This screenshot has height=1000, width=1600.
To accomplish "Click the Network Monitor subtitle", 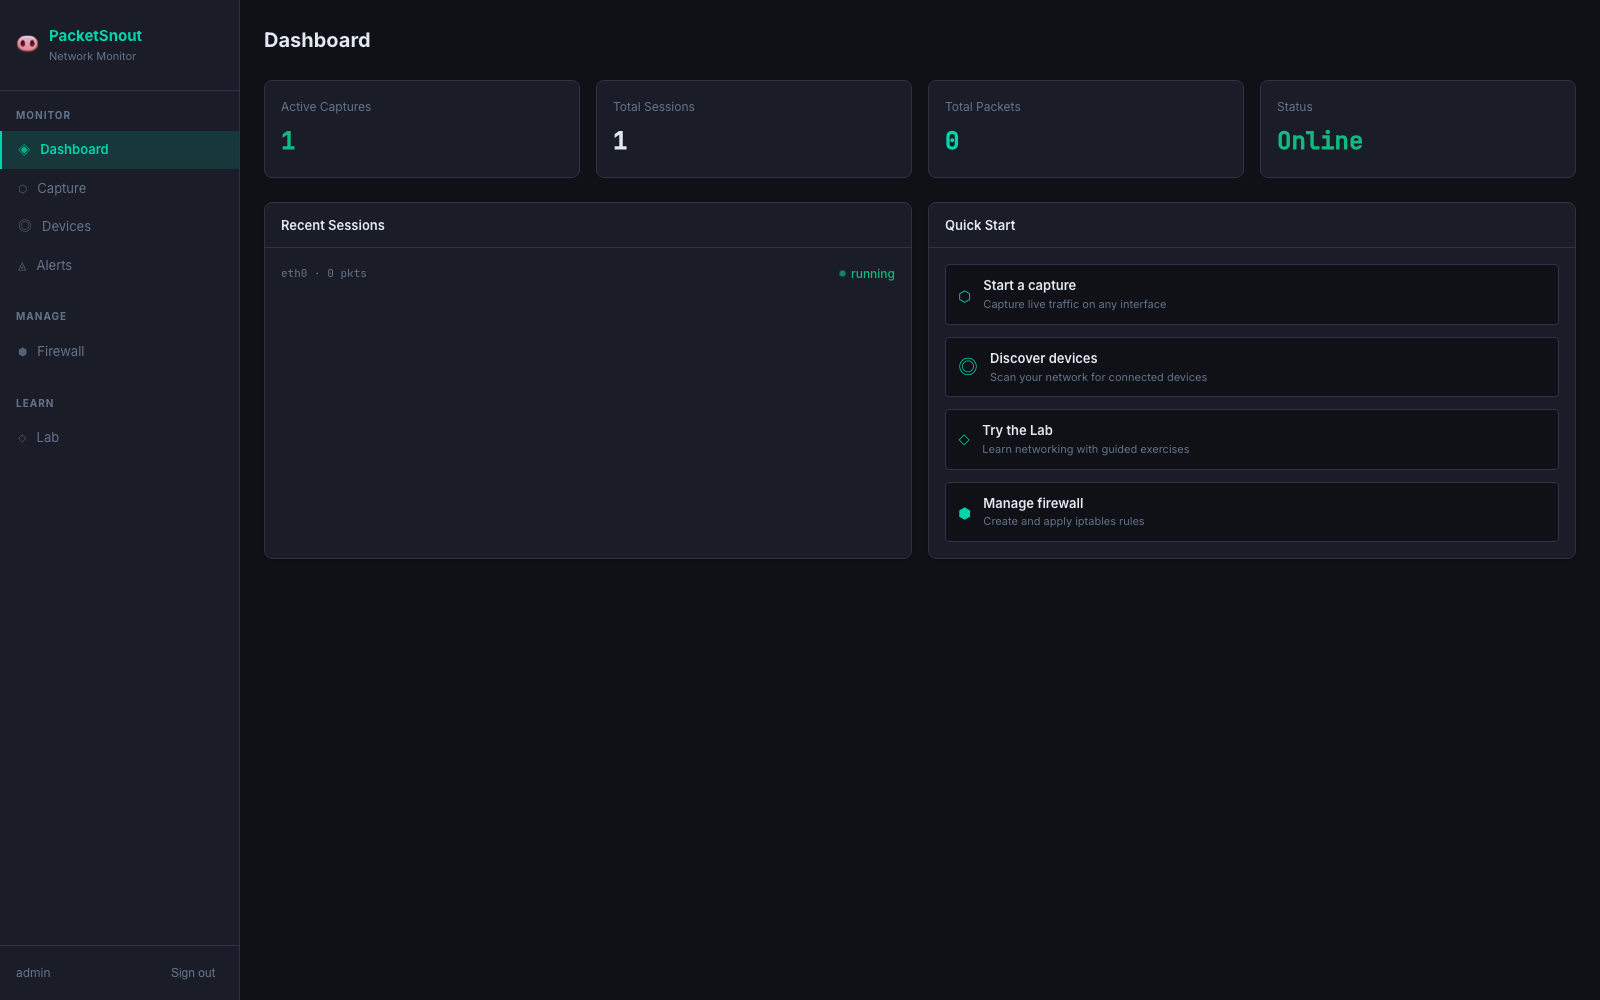I will pyautogui.click(x=92, y=57).
